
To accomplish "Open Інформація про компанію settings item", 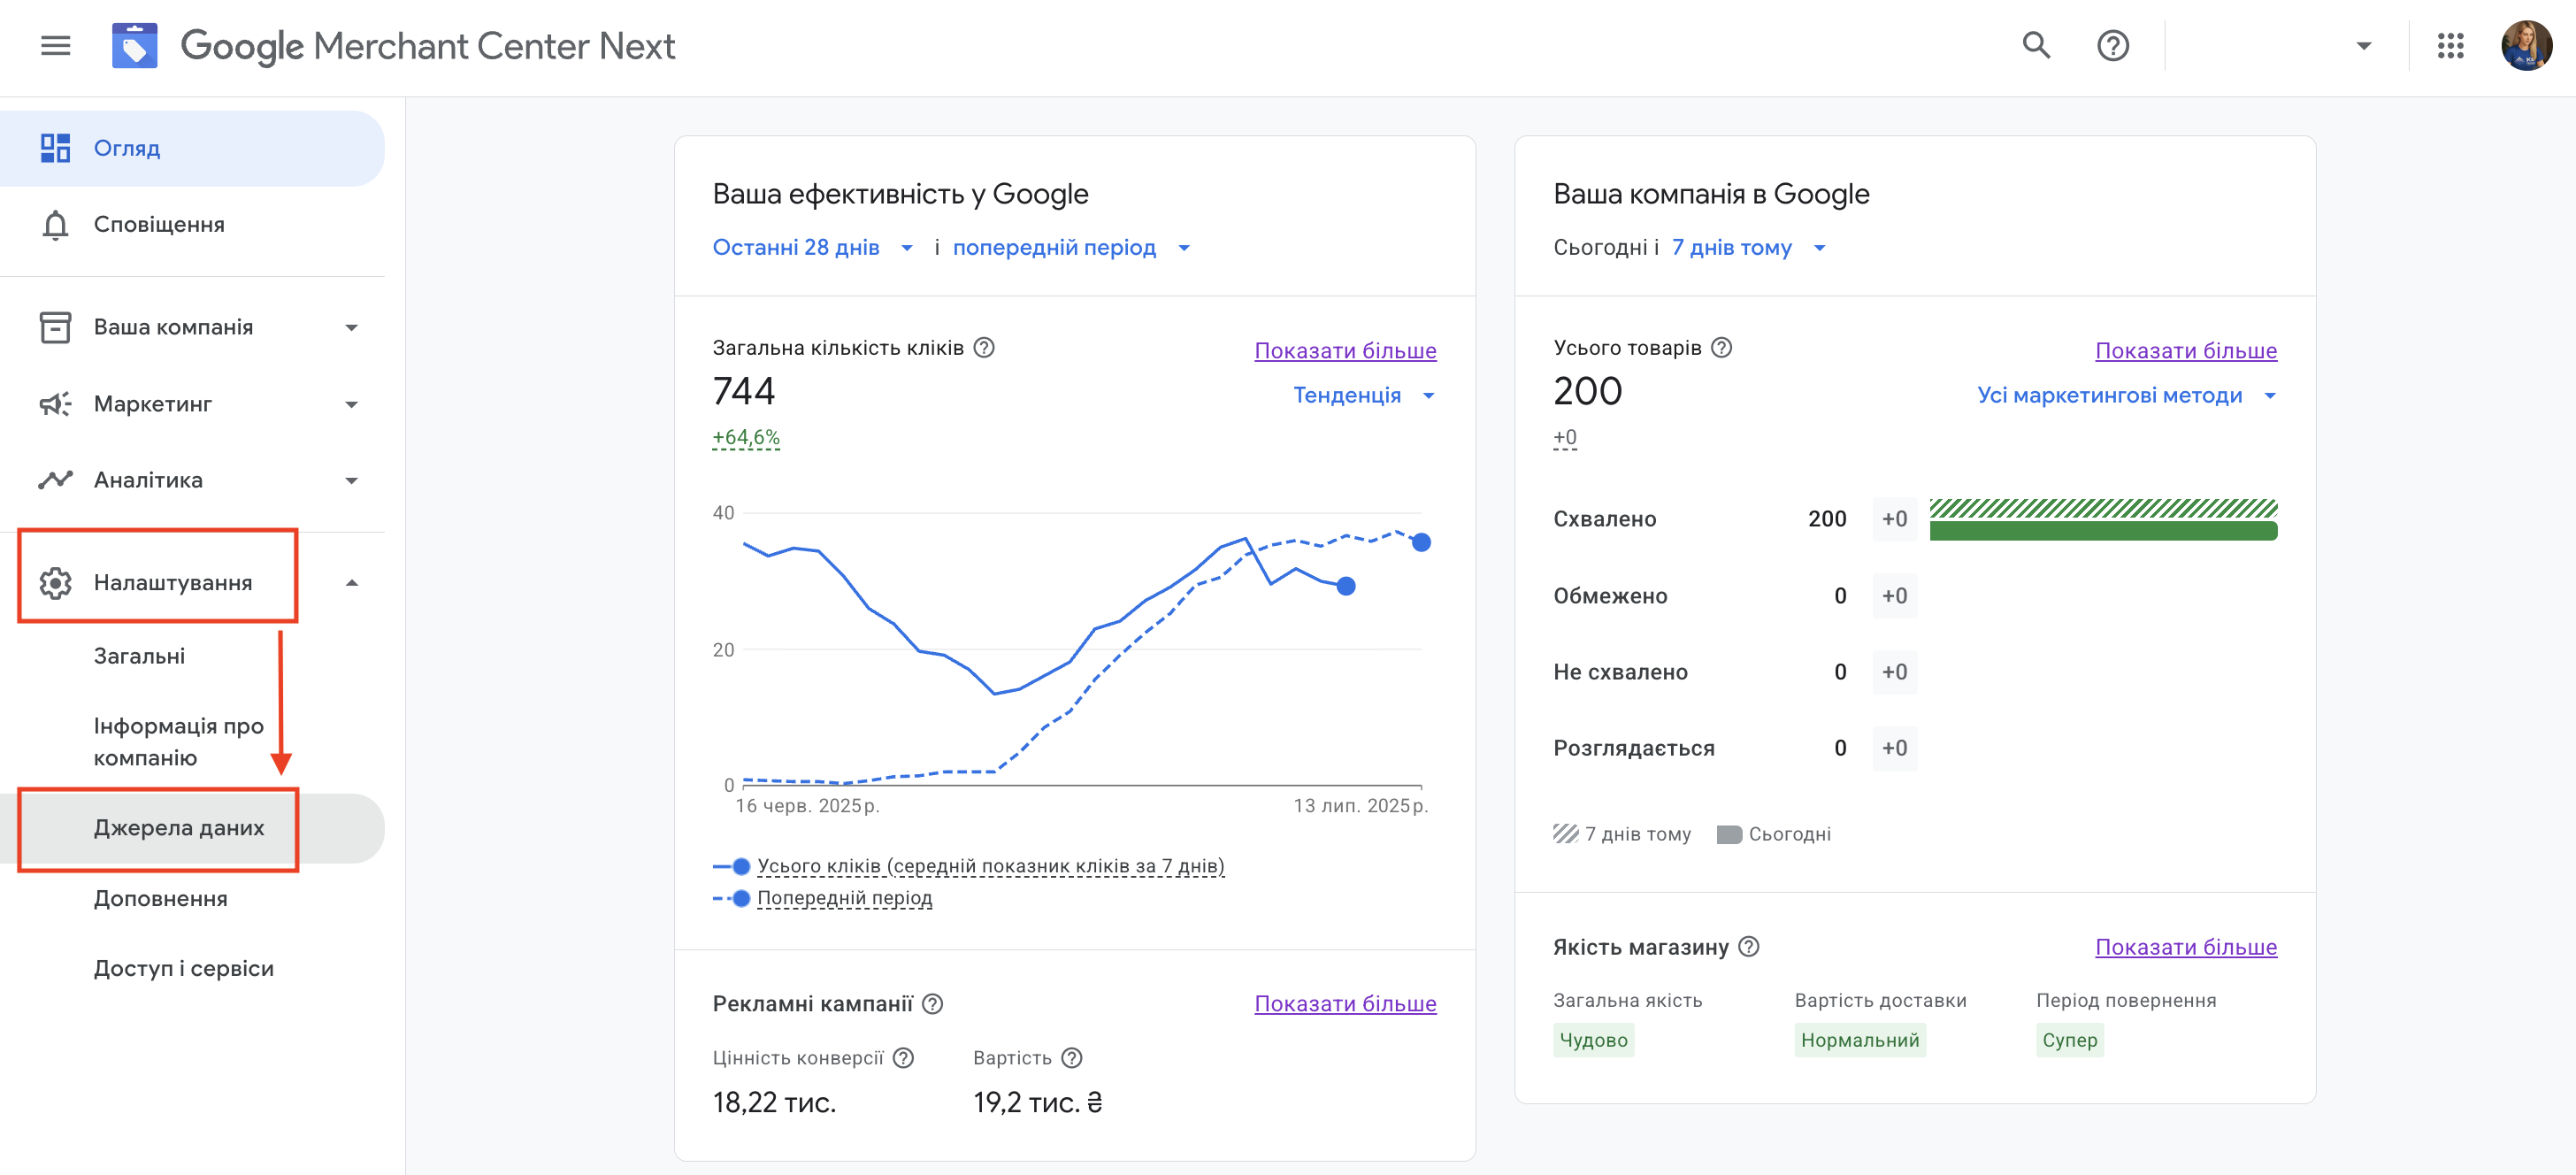I will [x=178, y=742].
